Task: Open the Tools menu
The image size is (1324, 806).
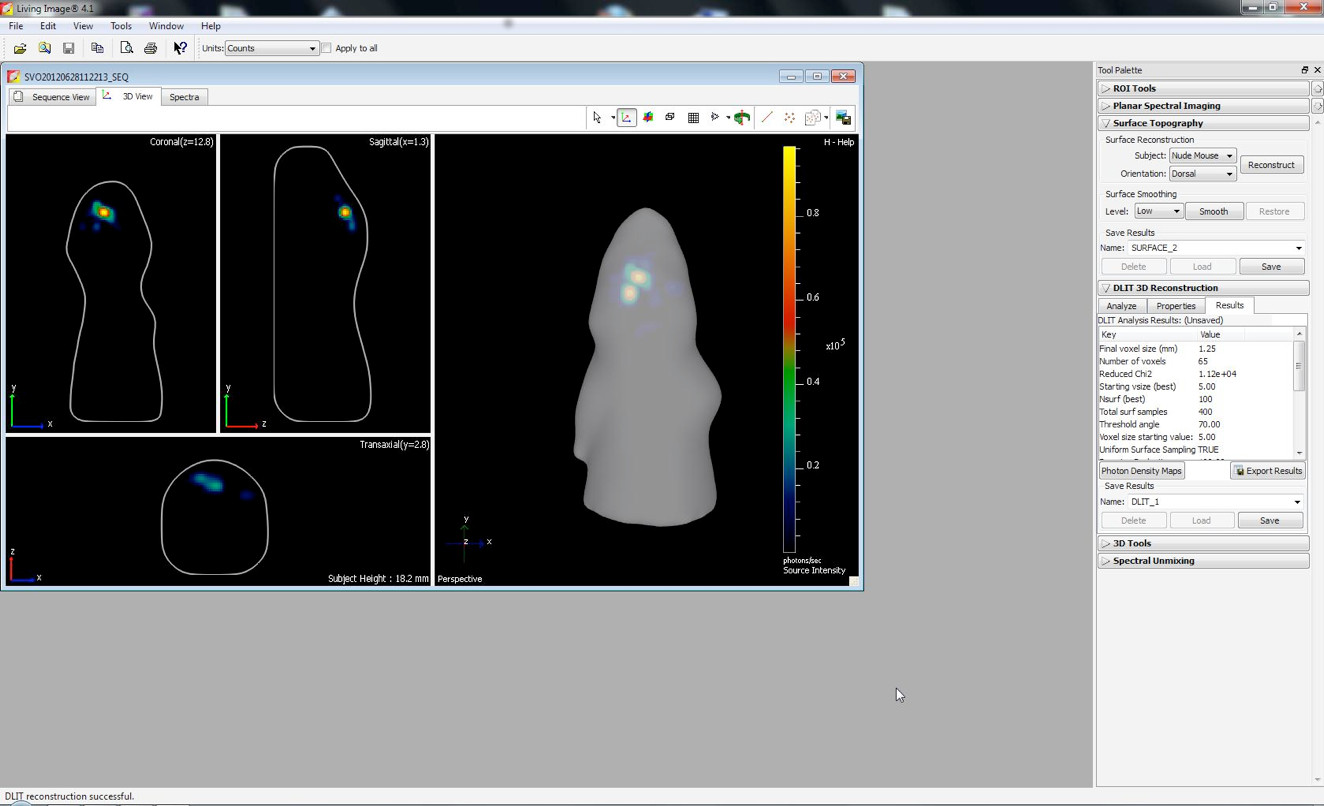Action: [120, 26]
